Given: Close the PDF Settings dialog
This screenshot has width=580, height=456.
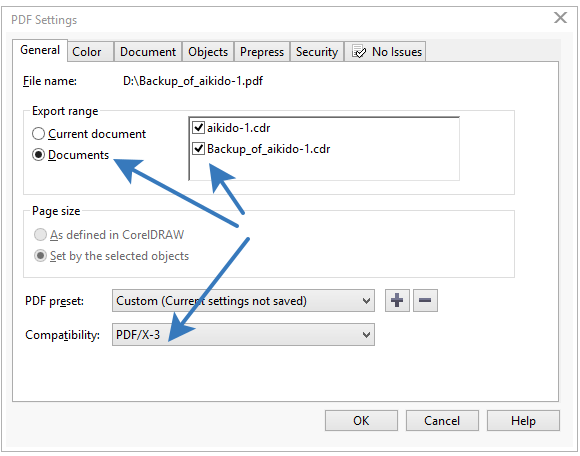Looking at the screenshot, I should pos(560,17).
